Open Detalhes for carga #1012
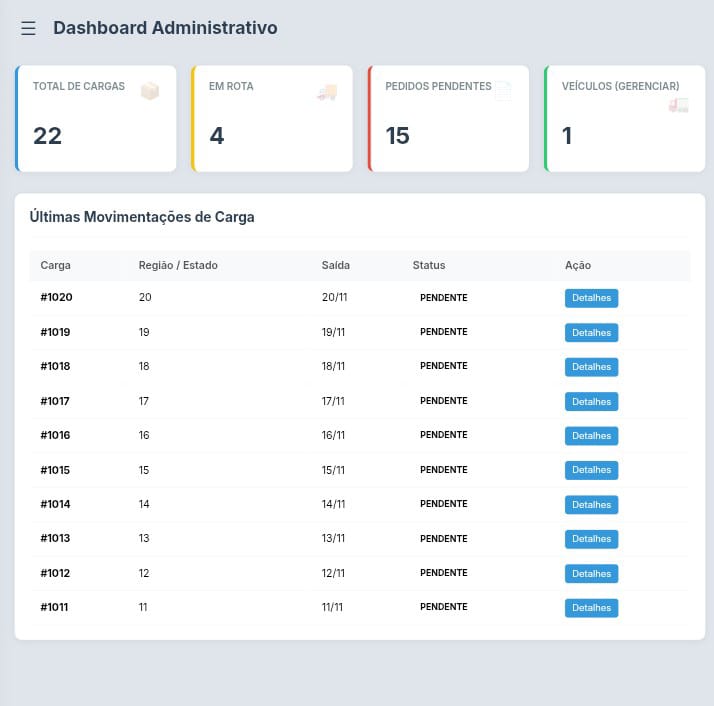 tap(591, 574)
